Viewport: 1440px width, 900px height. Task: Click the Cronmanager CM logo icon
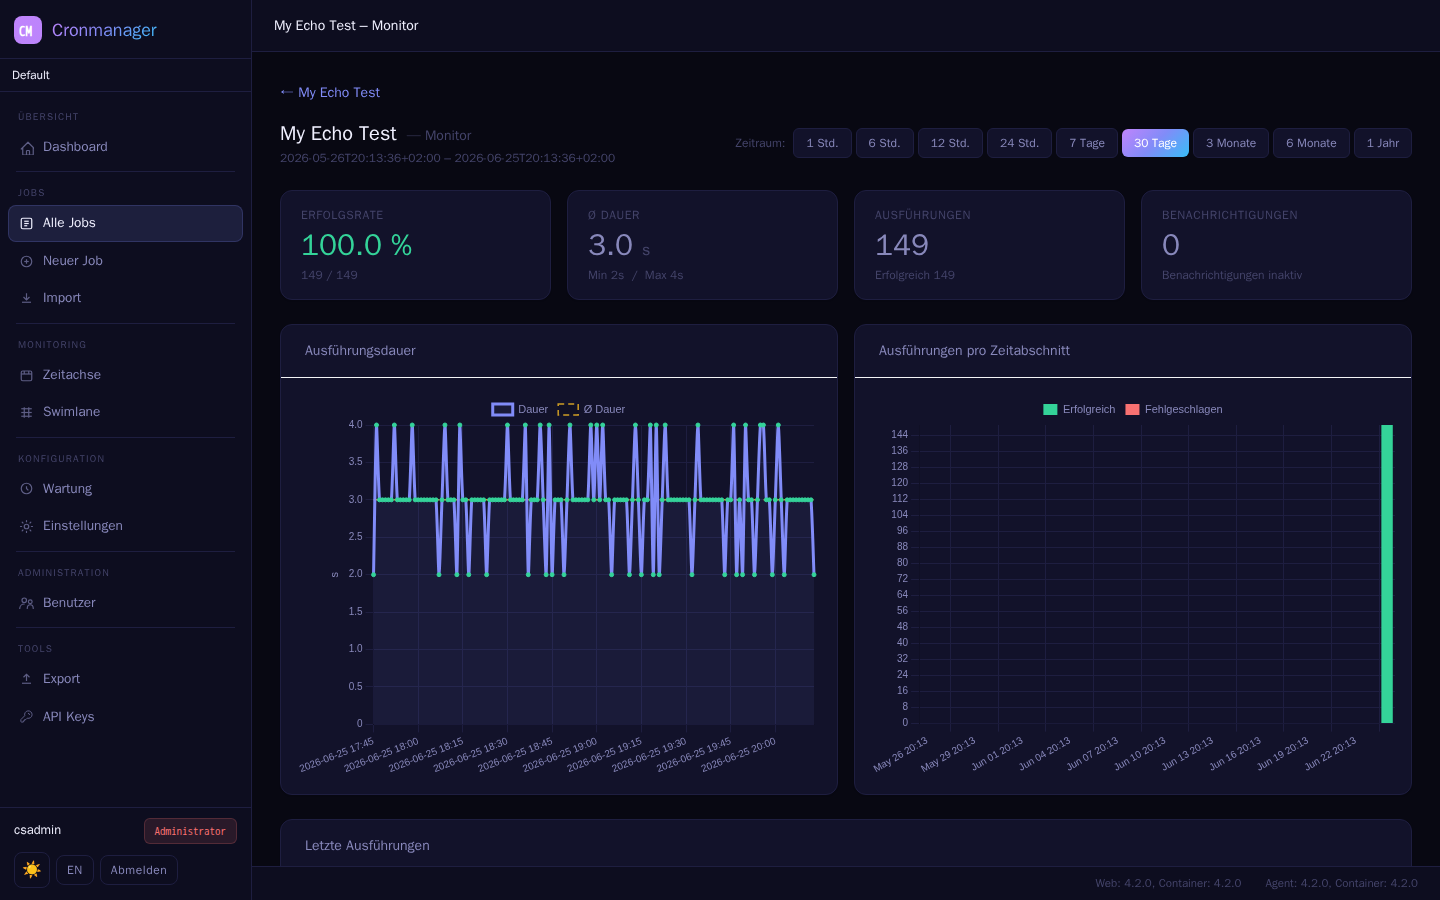(x=28, y=30)
